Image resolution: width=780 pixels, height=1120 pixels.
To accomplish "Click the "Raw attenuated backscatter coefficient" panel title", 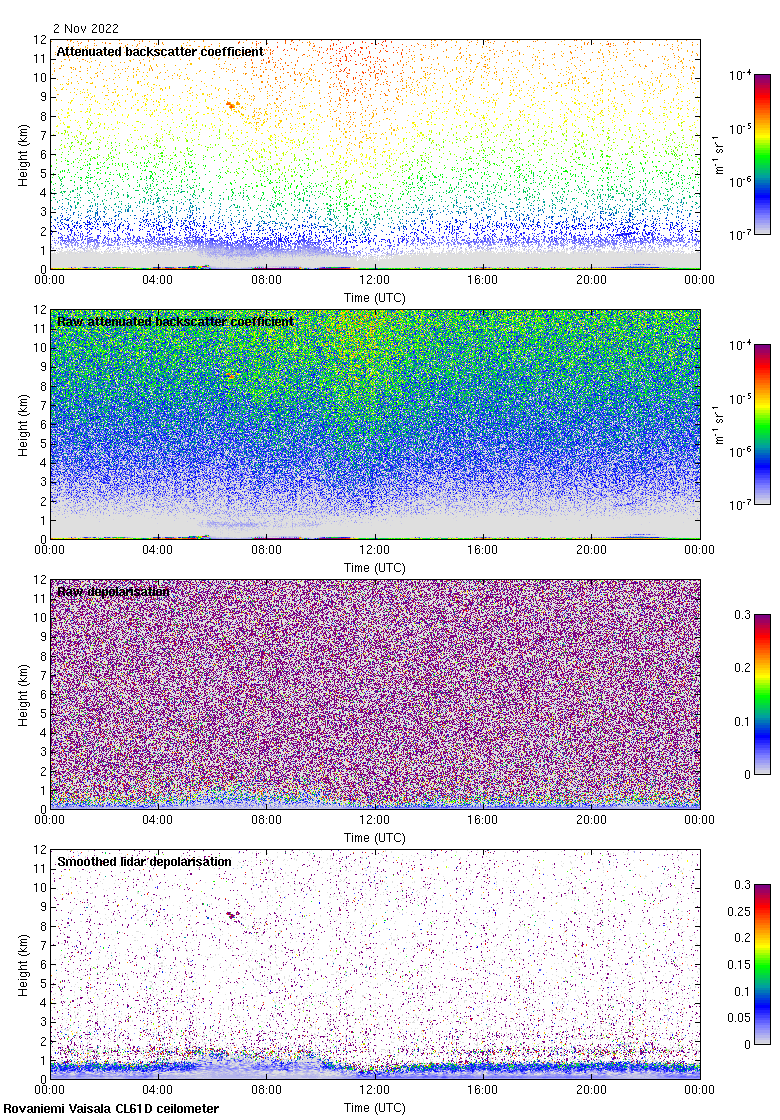I will pos(175,321).
